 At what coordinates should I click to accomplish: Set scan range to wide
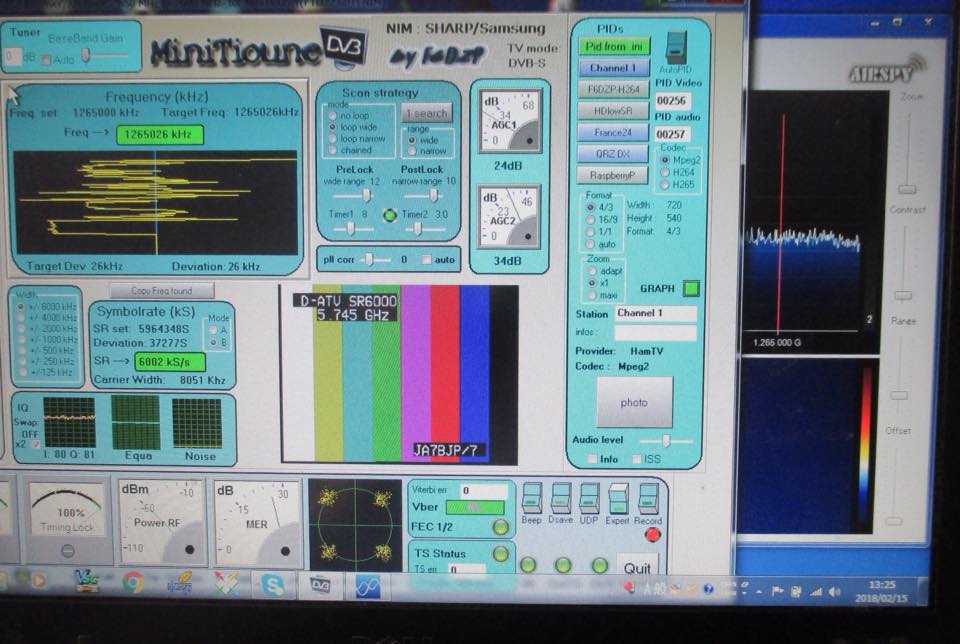[x=412, y=140]
